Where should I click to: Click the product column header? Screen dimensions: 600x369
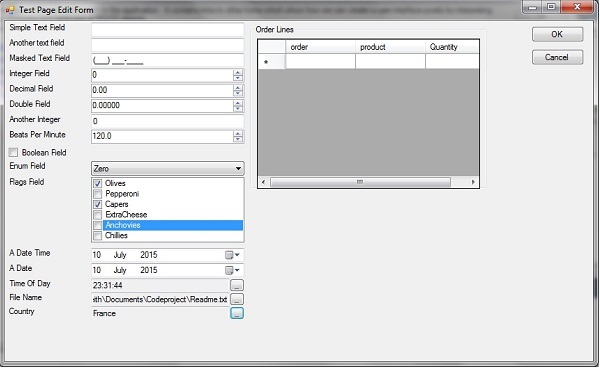pyautogui.click(x=390, y=47)
